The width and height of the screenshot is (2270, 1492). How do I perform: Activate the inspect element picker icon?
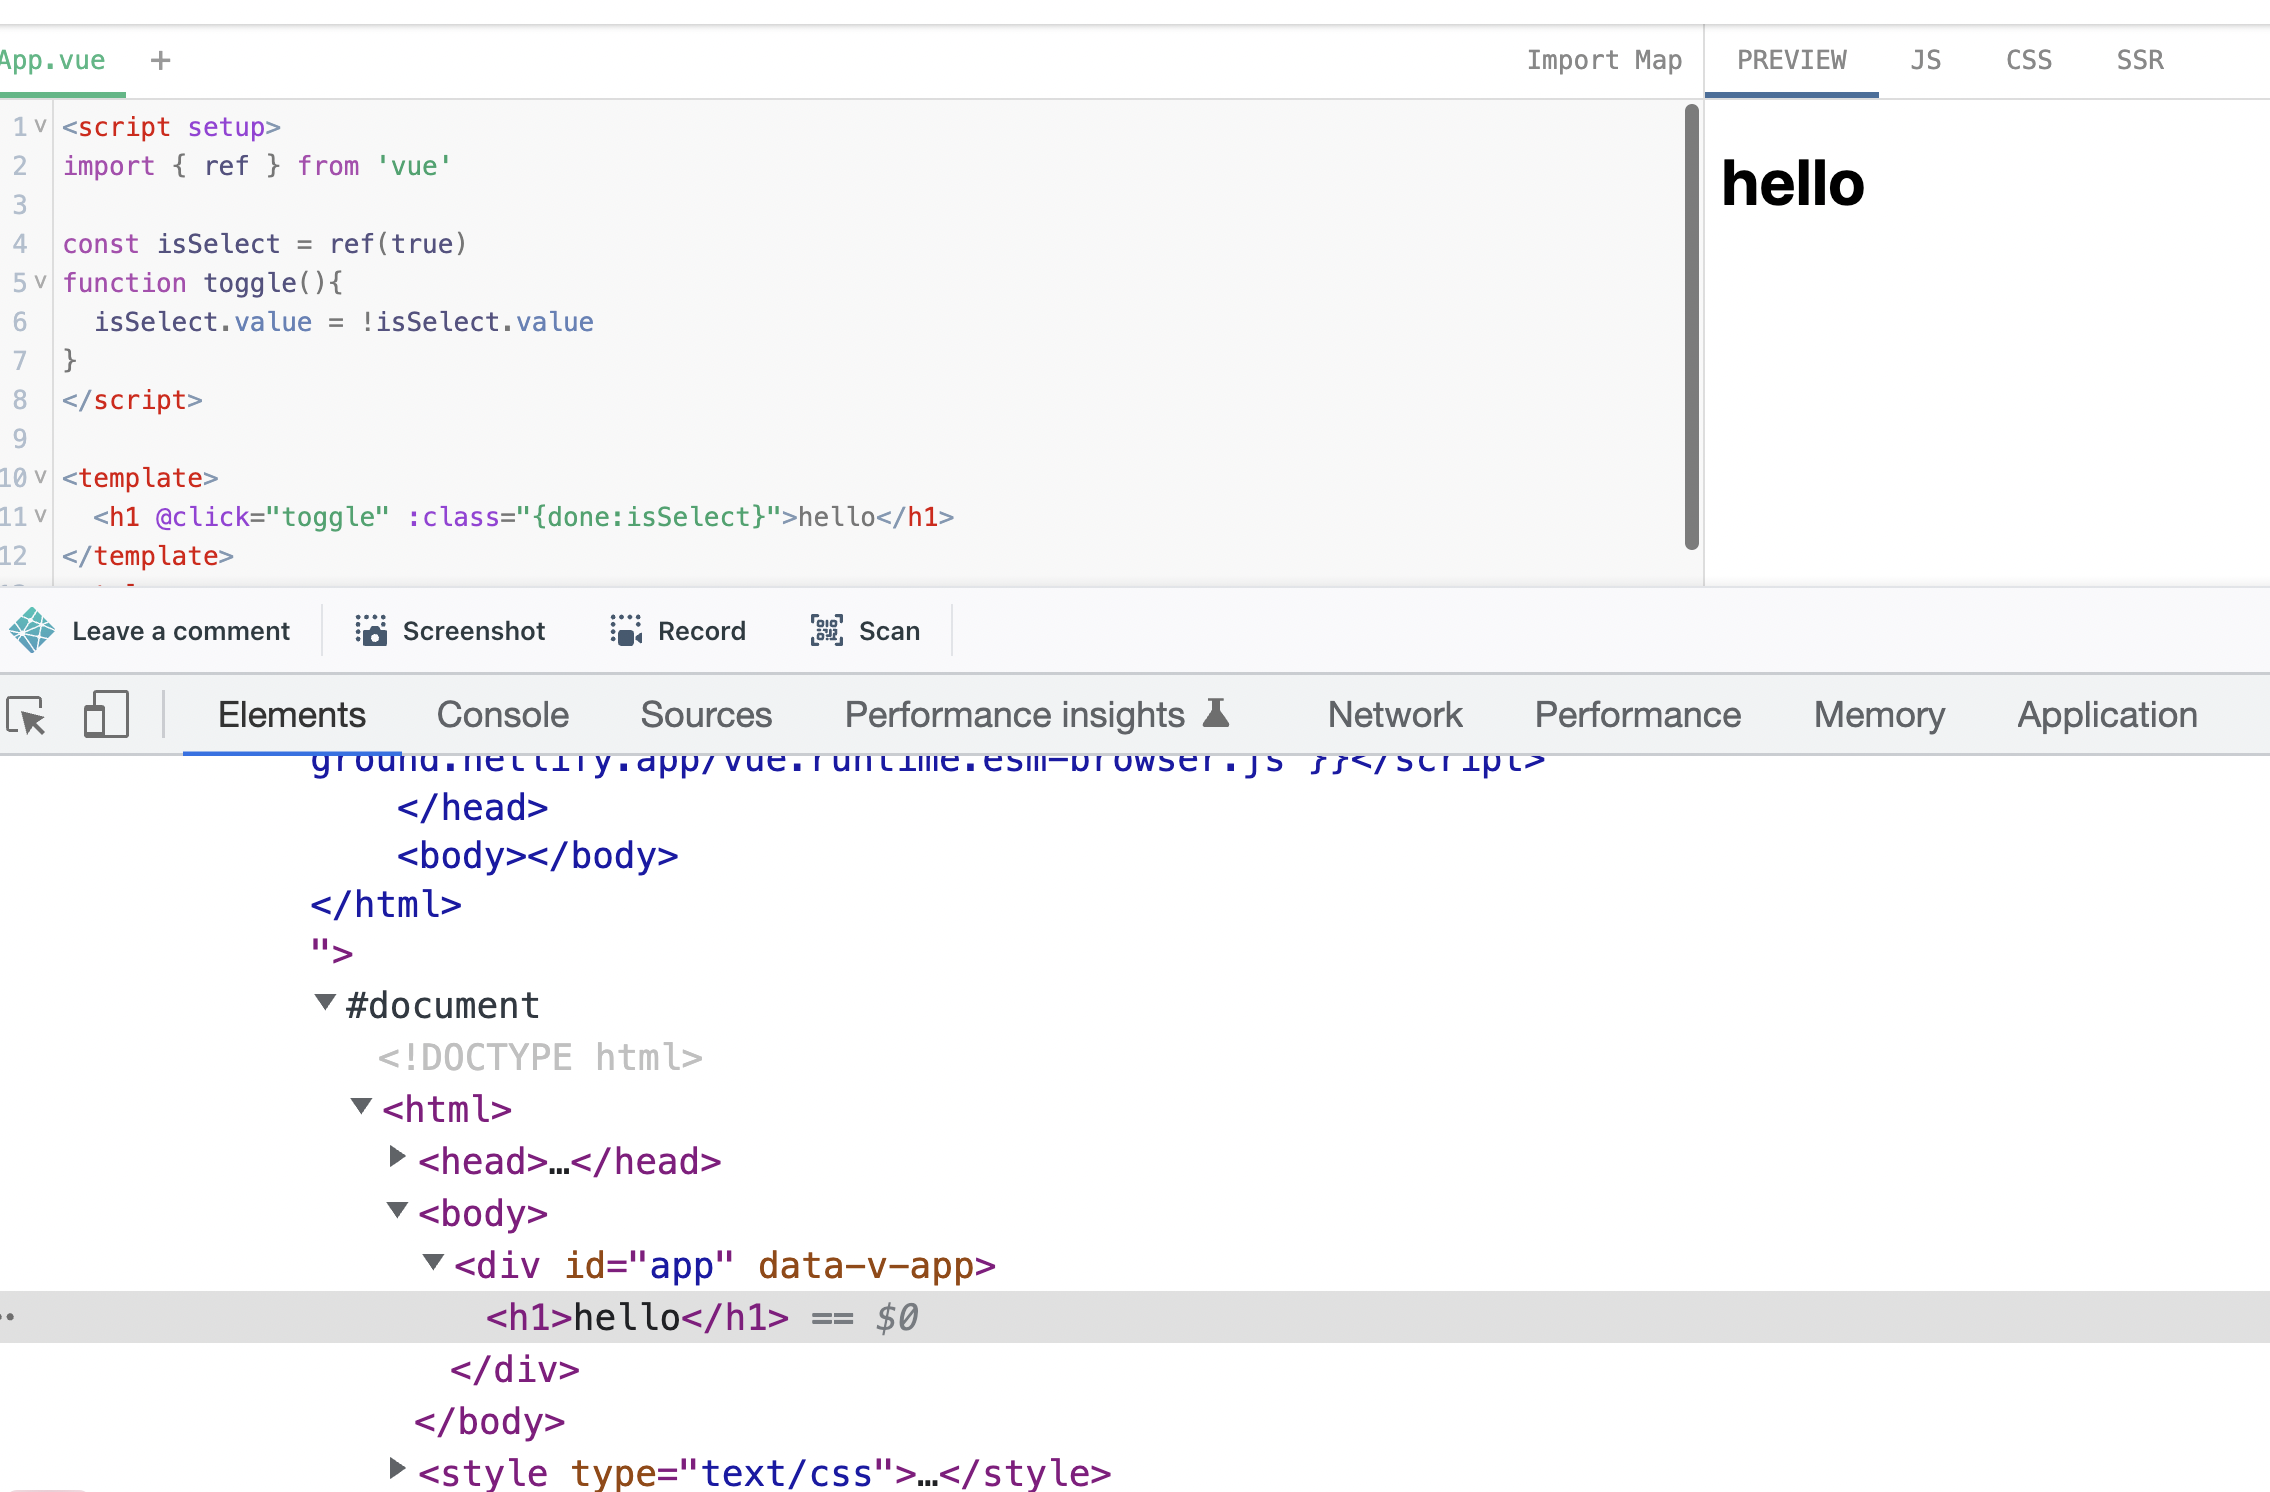(x=27, y=715)
